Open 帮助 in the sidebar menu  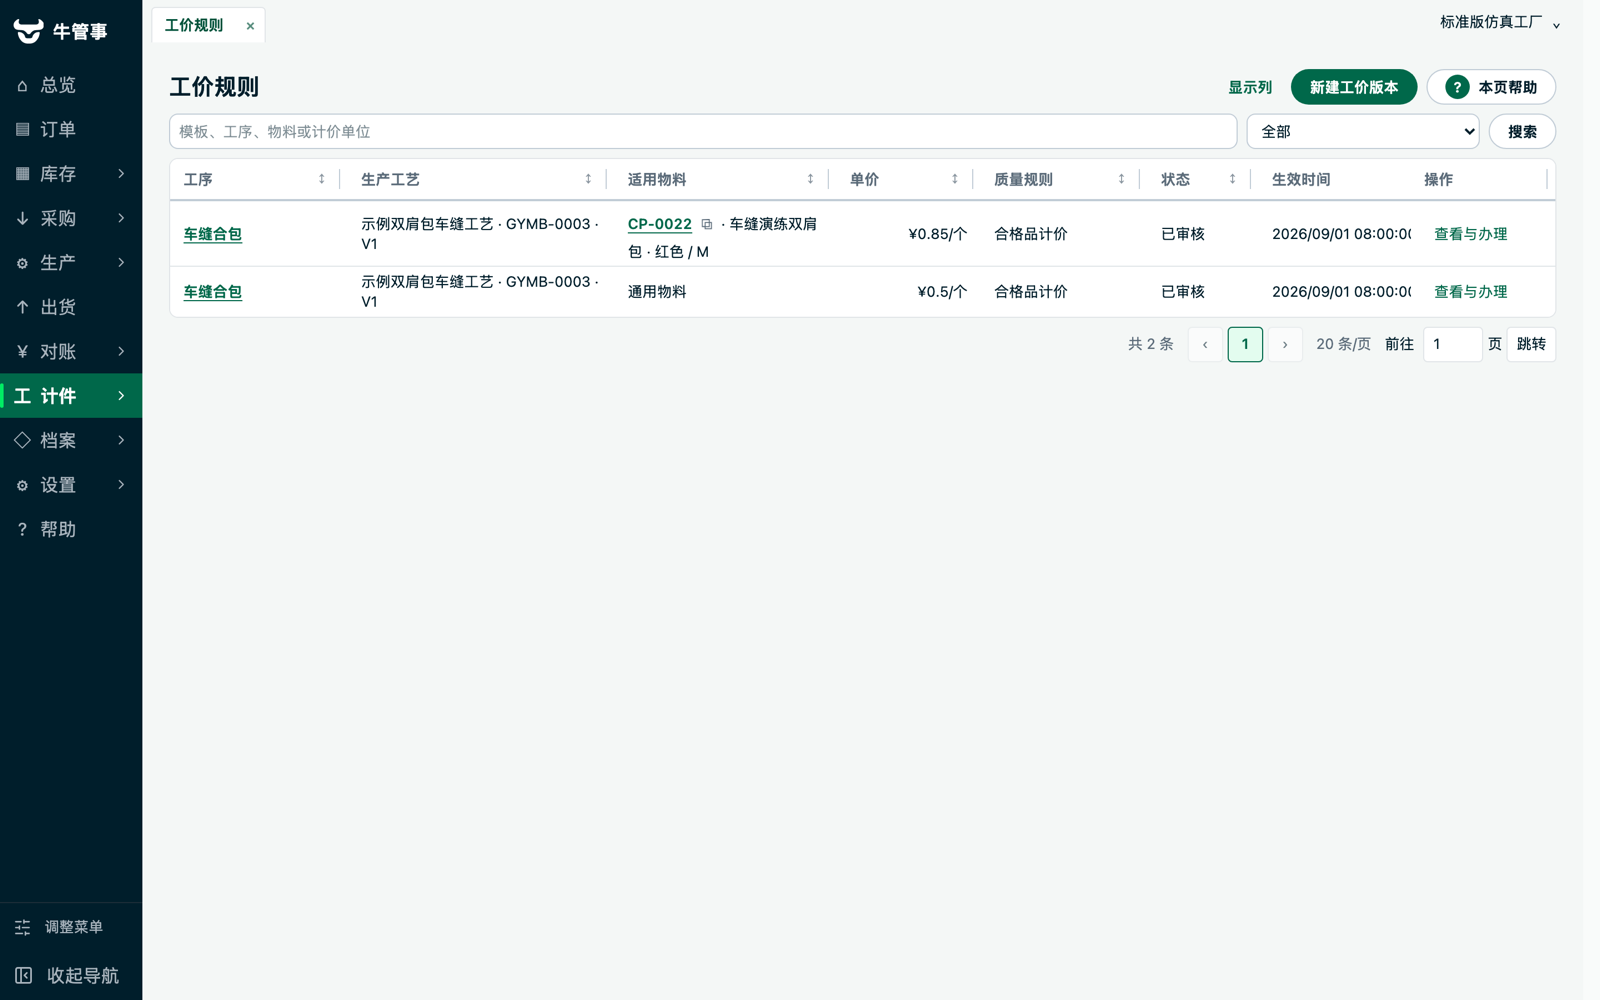click(x=71, y=529)
